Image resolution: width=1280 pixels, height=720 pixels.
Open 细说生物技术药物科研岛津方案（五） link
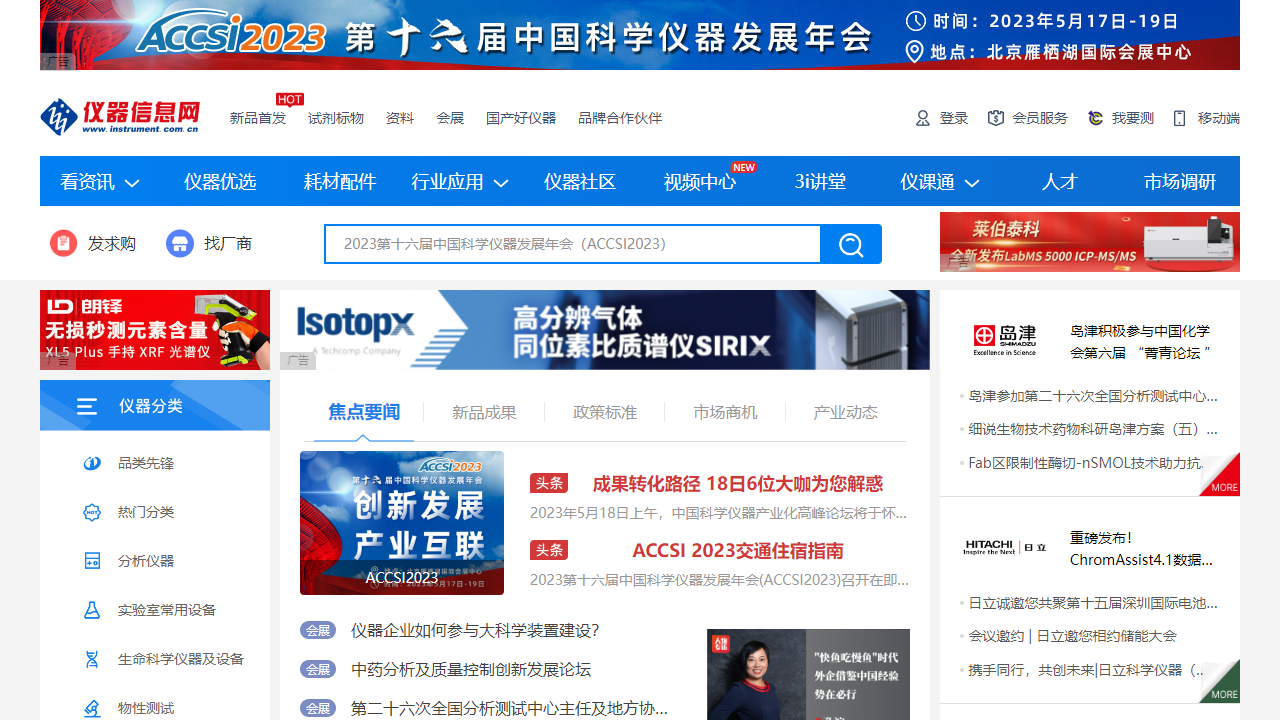coord(1093,429)
